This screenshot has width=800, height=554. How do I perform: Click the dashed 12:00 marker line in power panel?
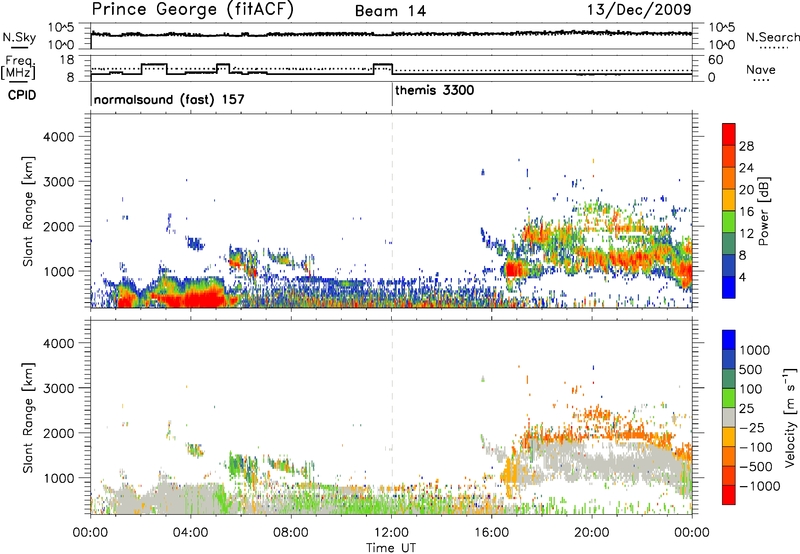click(392, 210)
